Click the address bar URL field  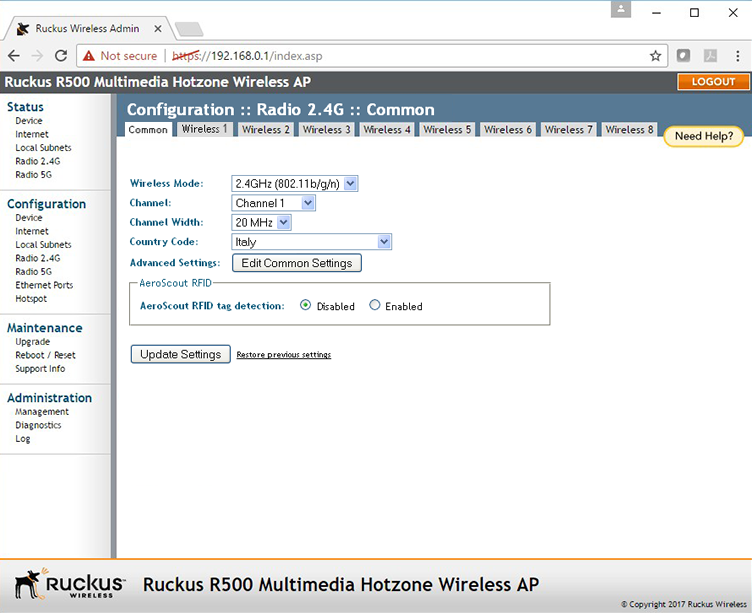(400, 56)
